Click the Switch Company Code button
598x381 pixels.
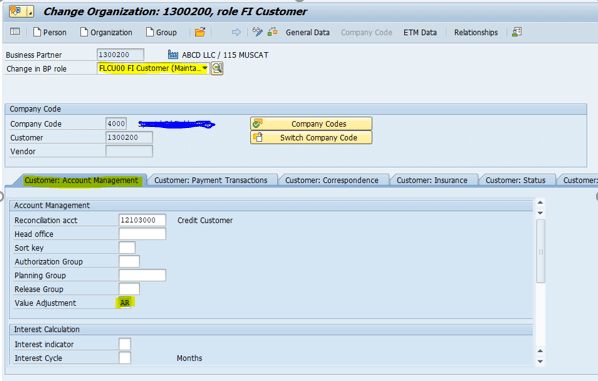(x=311, y=138)
